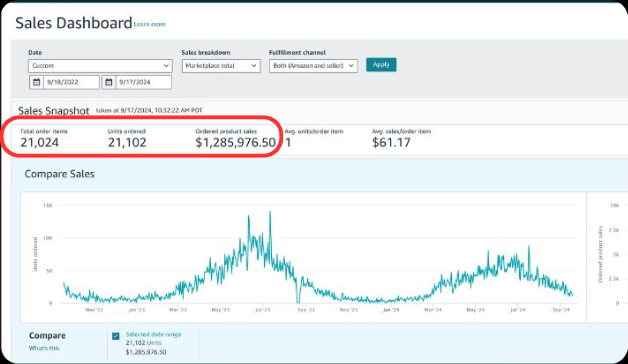Click the Compare Sales heading
628x364 pixels.
60,174
